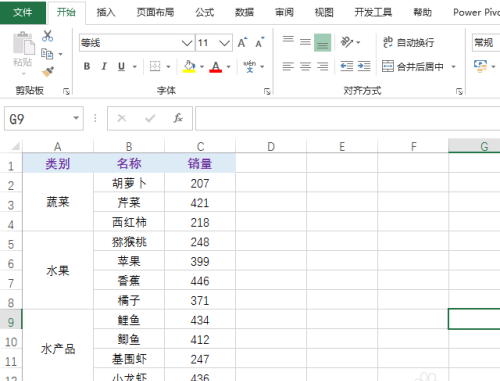This screenshot has width=500, height=381.
Task: Toggle Italic formatting
Action: 104,66
